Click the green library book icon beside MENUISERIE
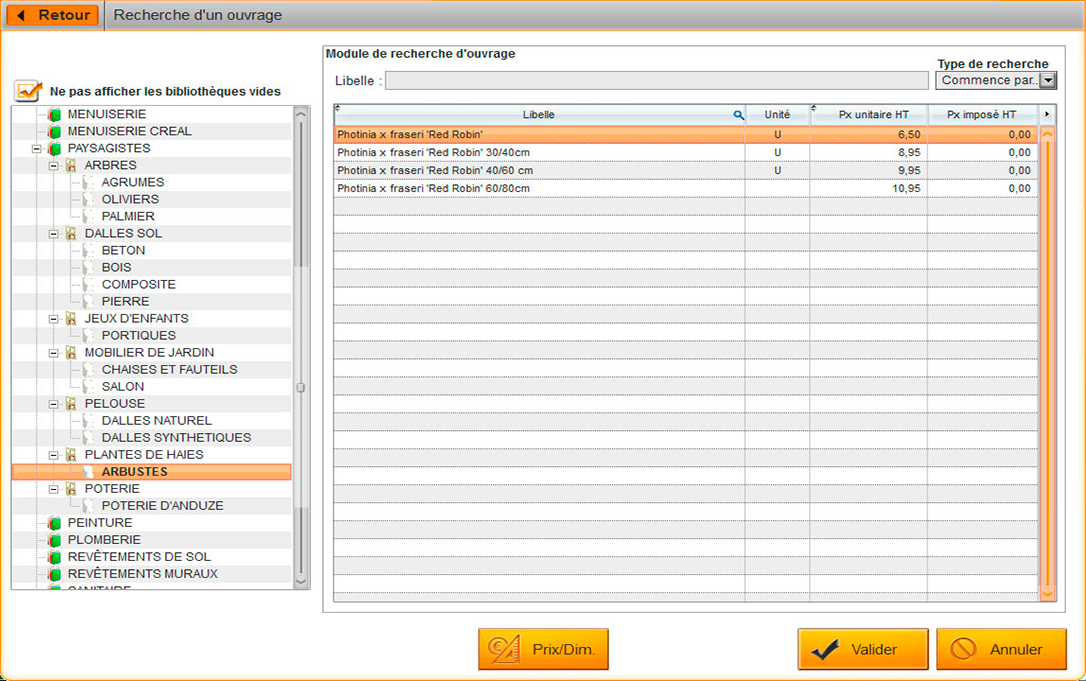This screenshot has height=681, width=1086. [54, 114]
